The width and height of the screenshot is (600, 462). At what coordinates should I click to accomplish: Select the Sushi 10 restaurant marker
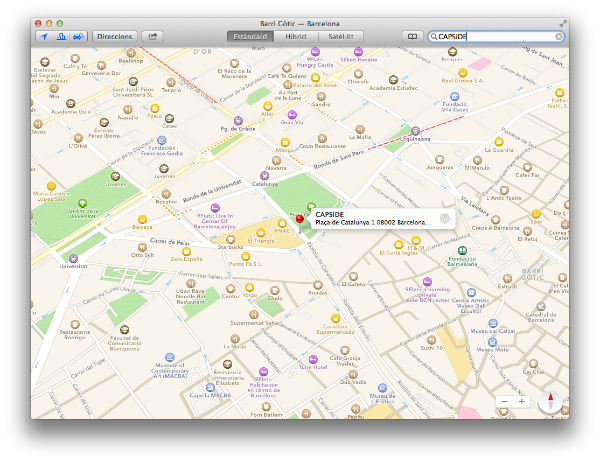point(432,340)
